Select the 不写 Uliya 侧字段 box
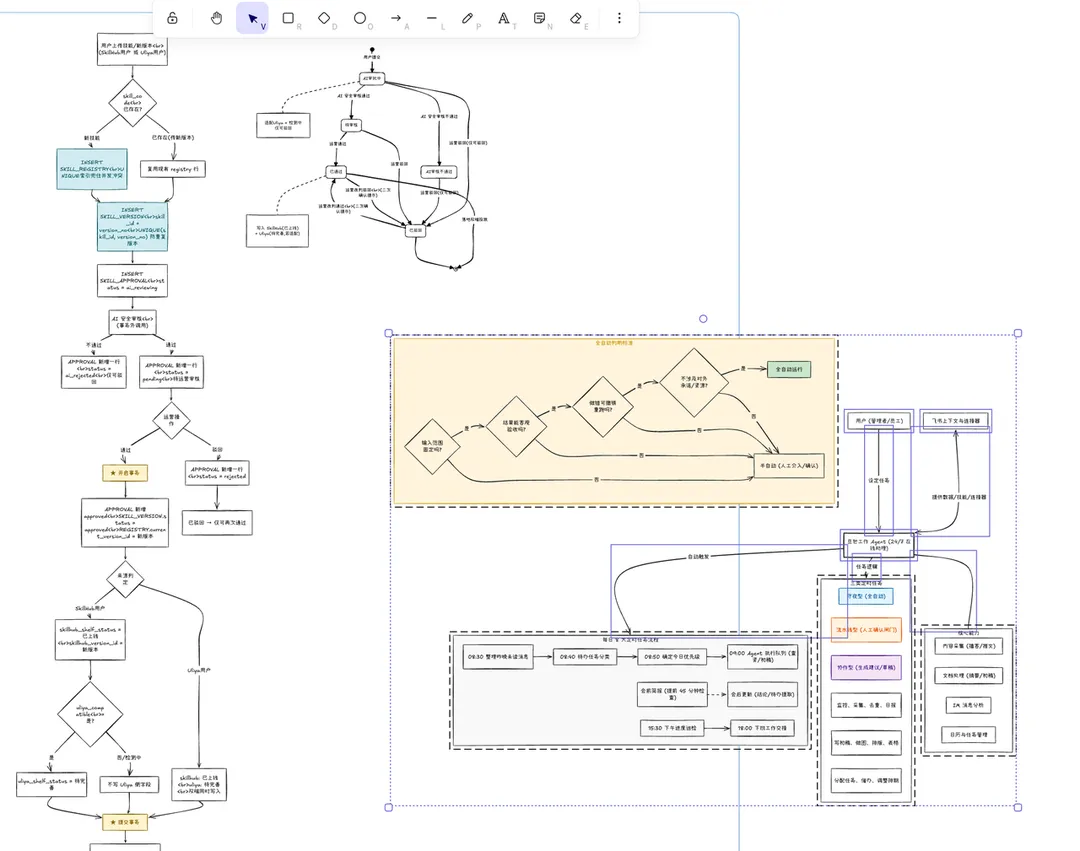Image resolution: width=1080 pixels, height=851 pixels. (x=129, y=784)
